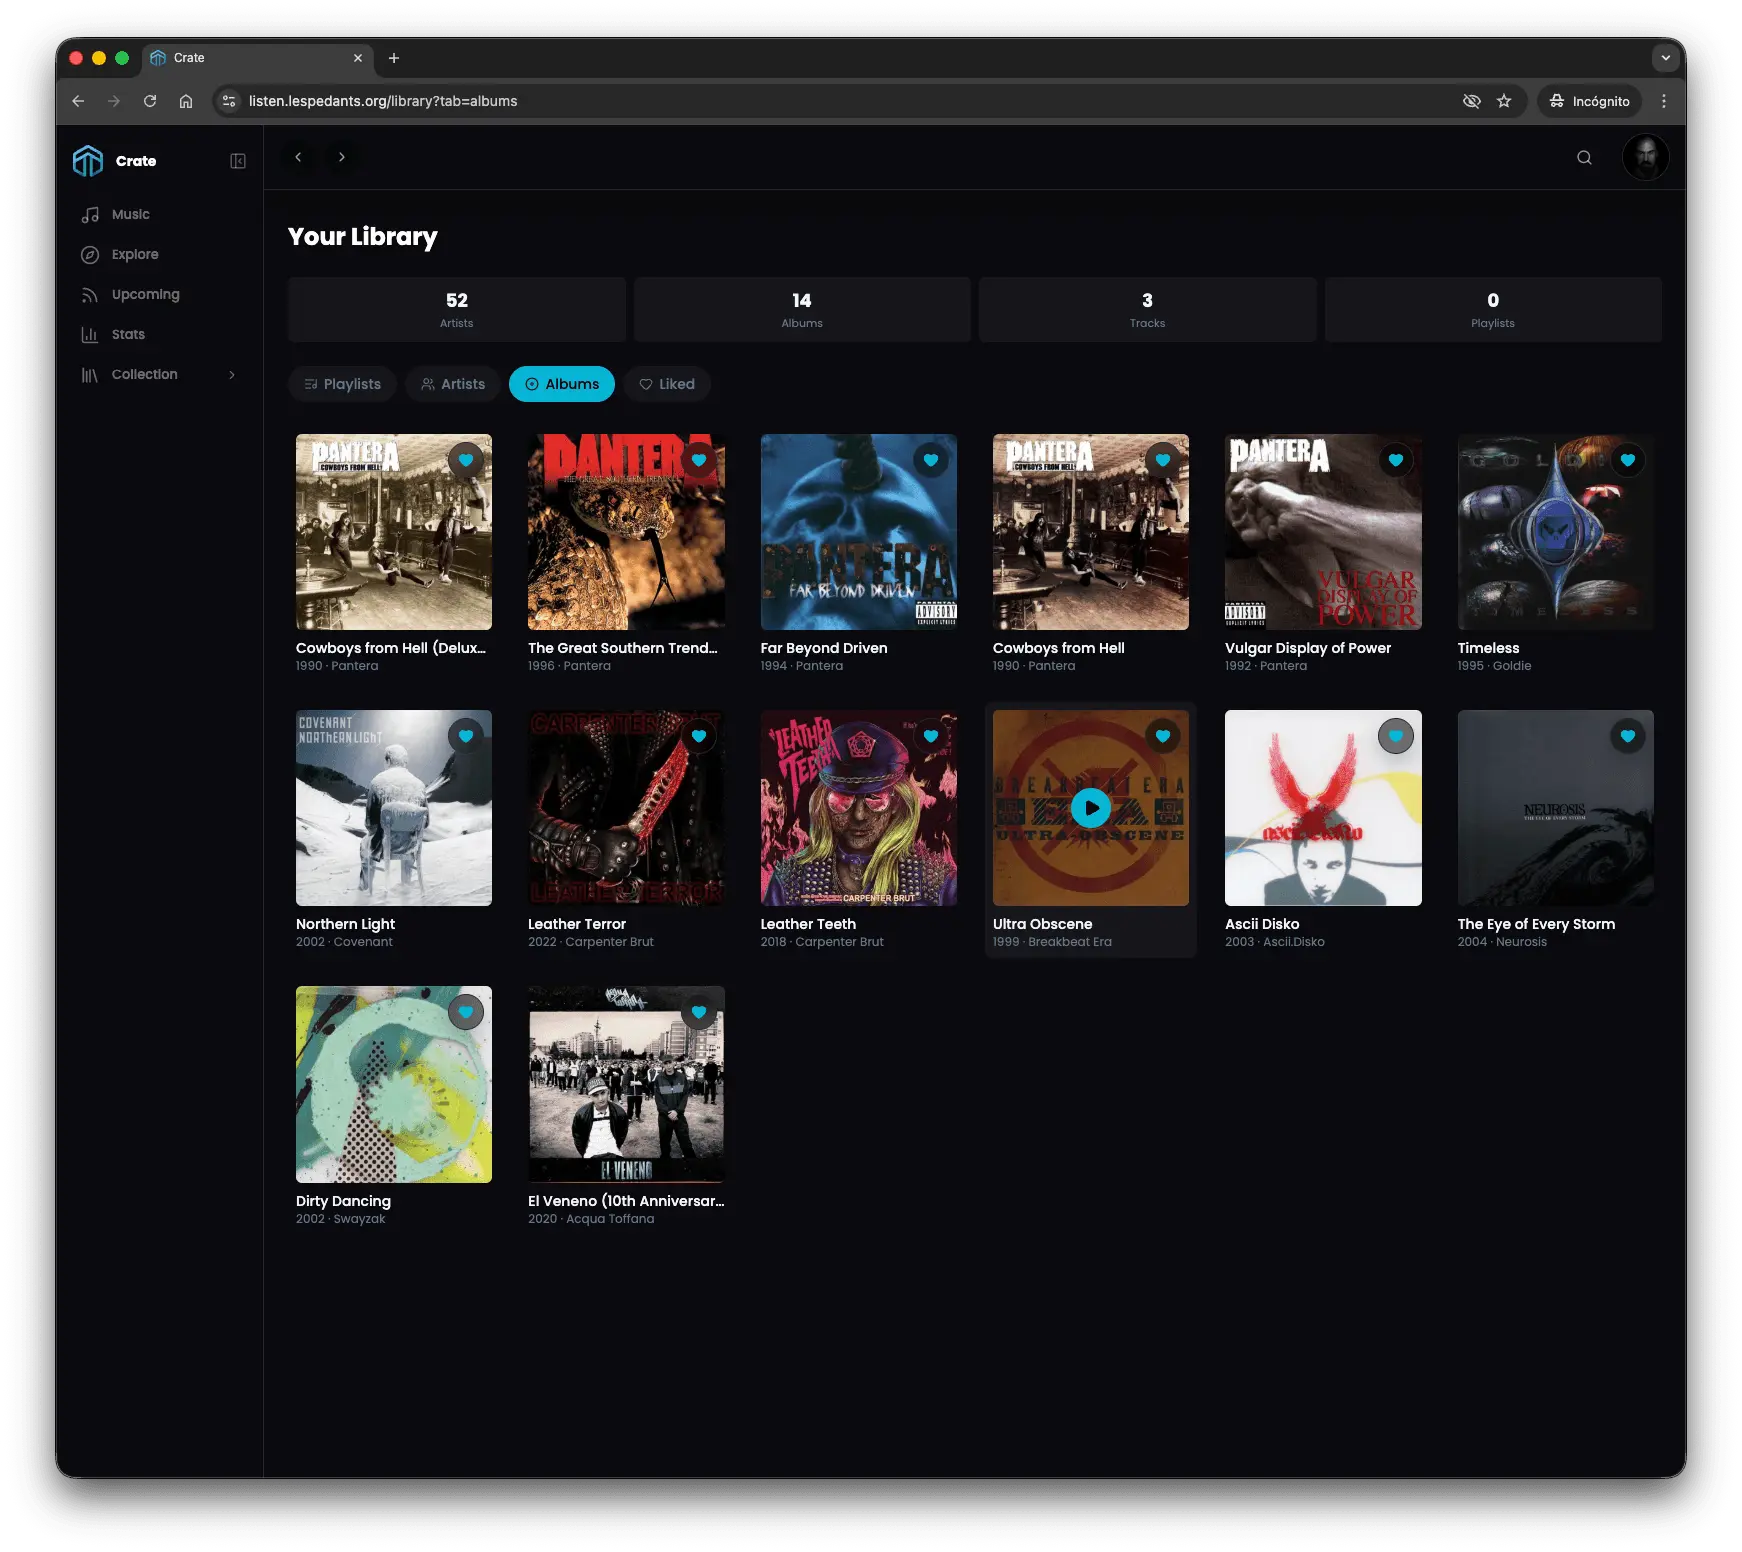Open Vulgar Display of Power title link
The image size is (1742, 1552).
[x=1308, y=648]
